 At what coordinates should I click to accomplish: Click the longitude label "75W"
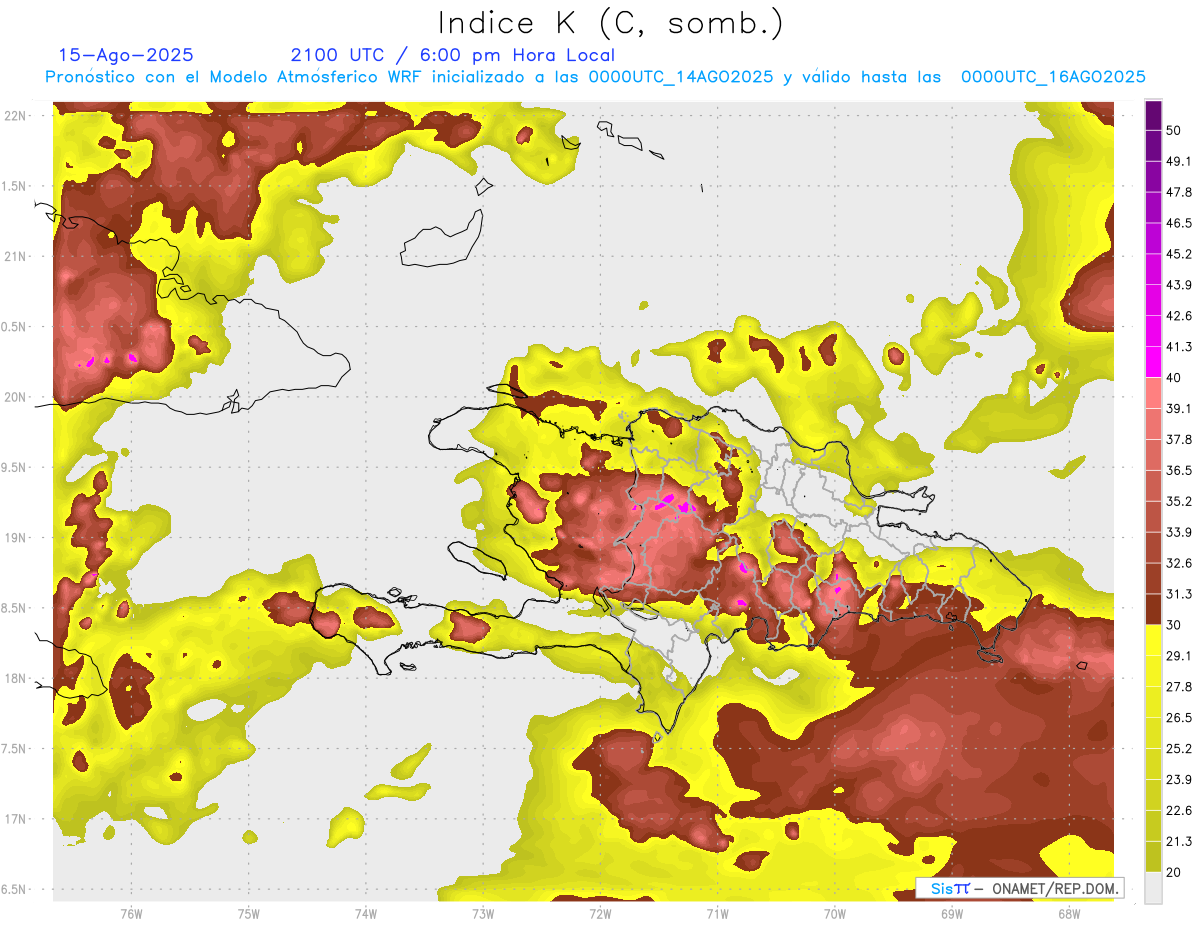[x=249, y=913]
